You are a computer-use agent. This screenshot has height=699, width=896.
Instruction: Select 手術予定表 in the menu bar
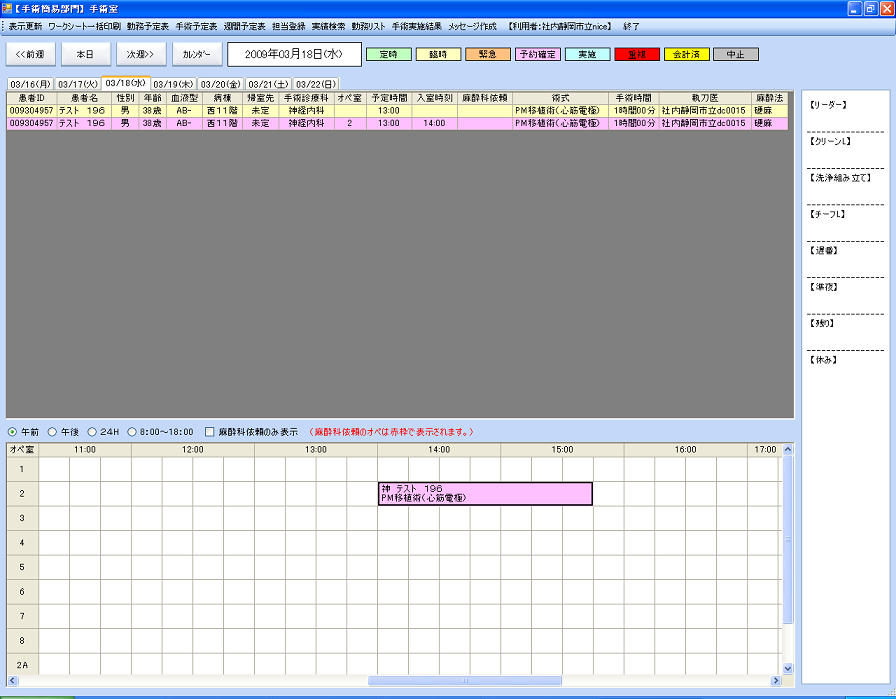click(197, 26)
